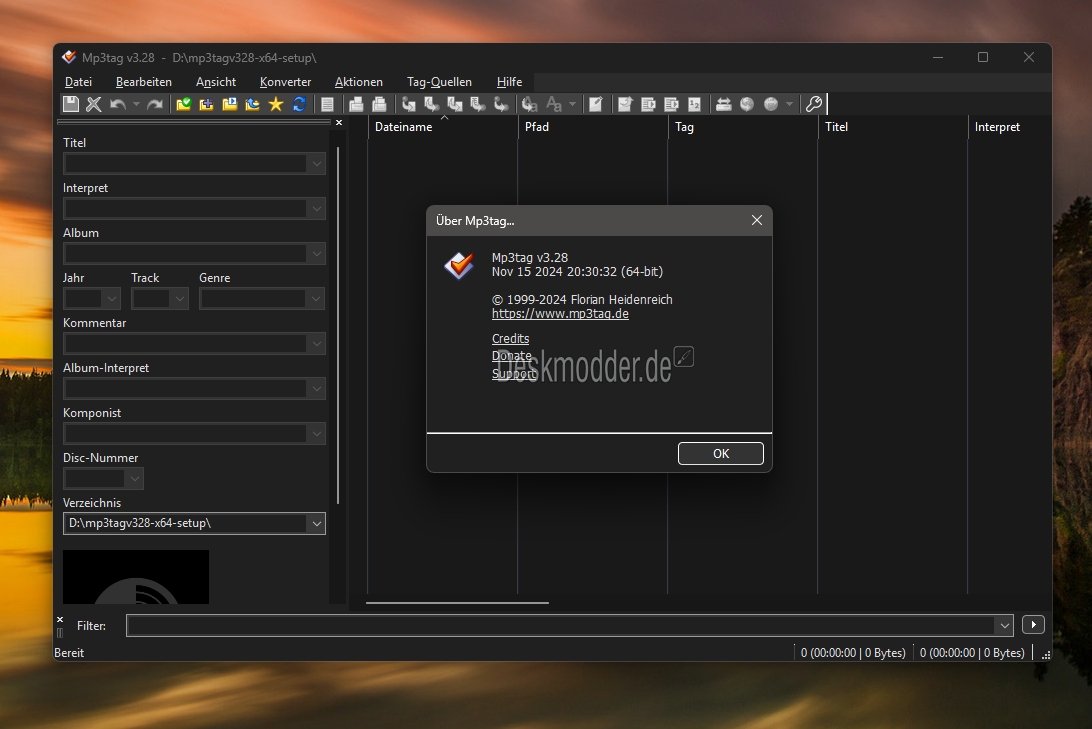Click the tag panel vertical scrollbar
The image size is (1092, 729).
[x=338, y=324]
